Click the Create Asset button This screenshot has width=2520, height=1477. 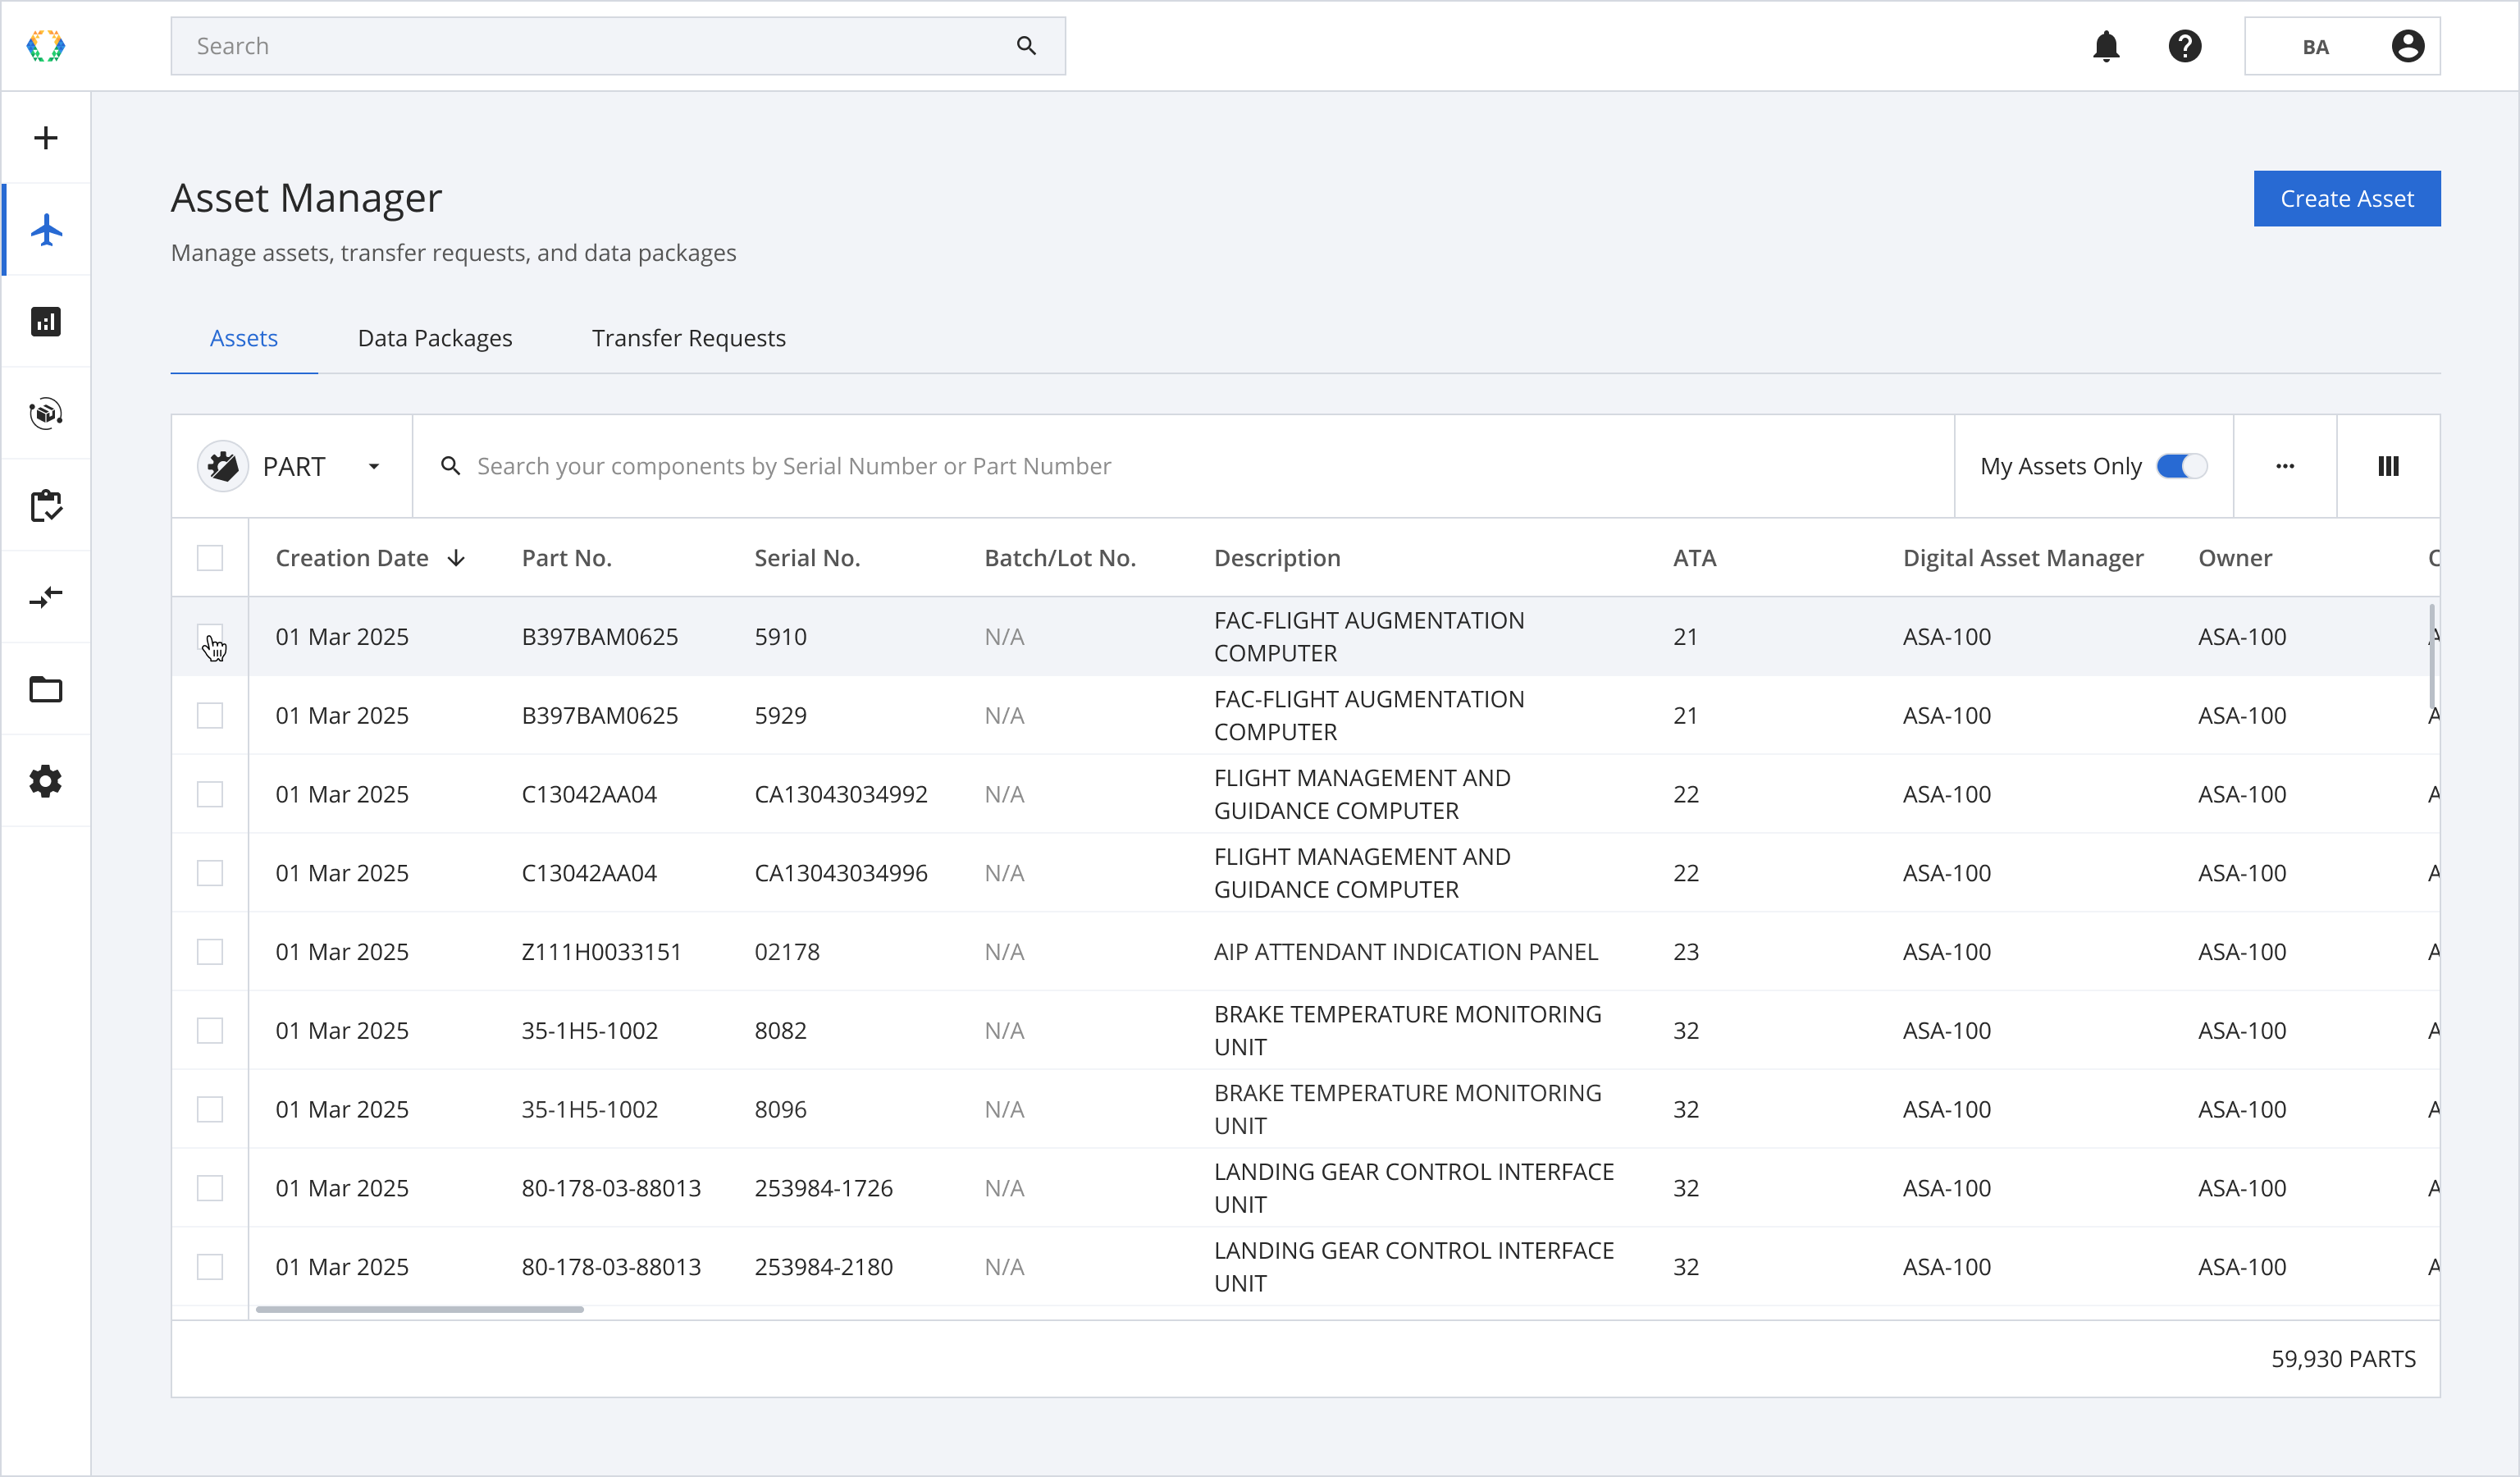pyautogui.click(x=2346, y=199)
